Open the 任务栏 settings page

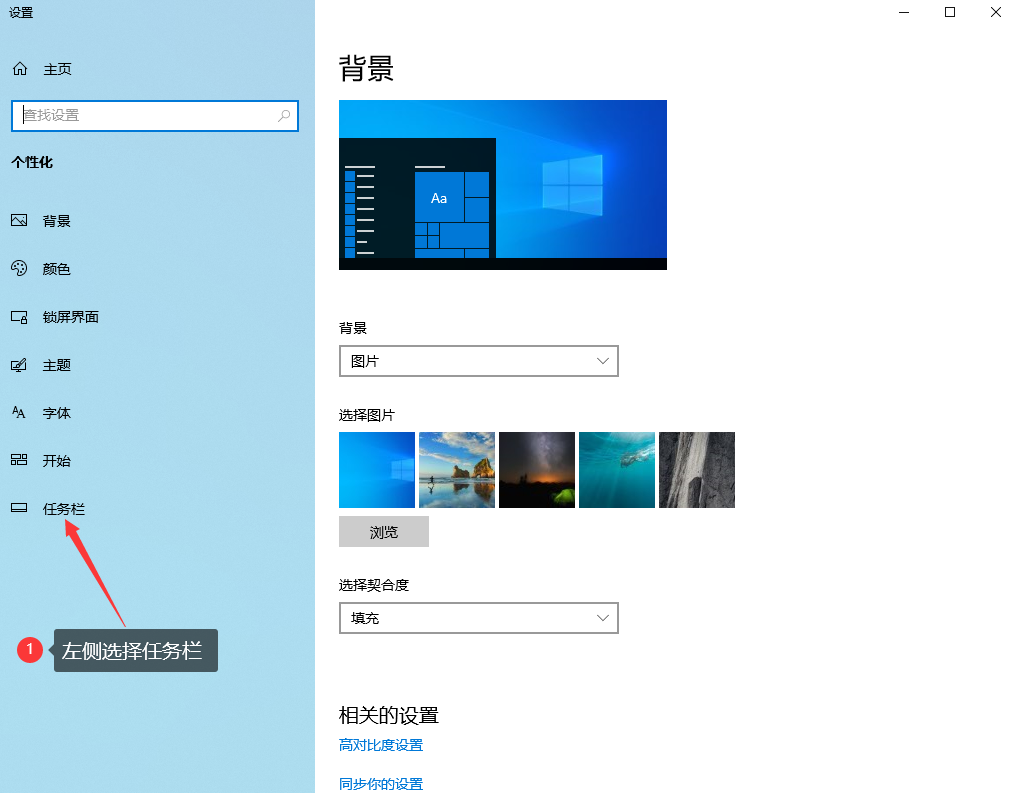[64, 509]
